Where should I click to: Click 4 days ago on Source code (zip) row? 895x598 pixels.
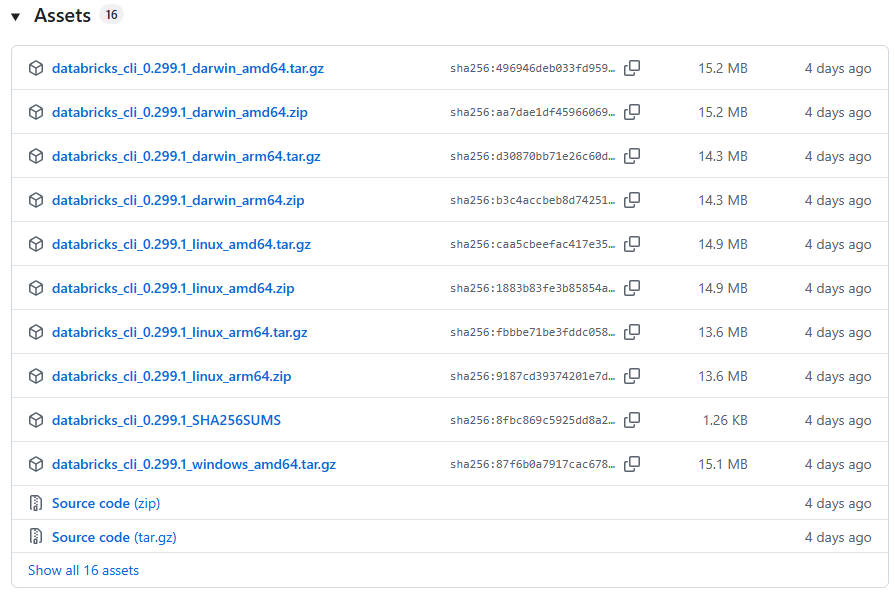(838, 503)
